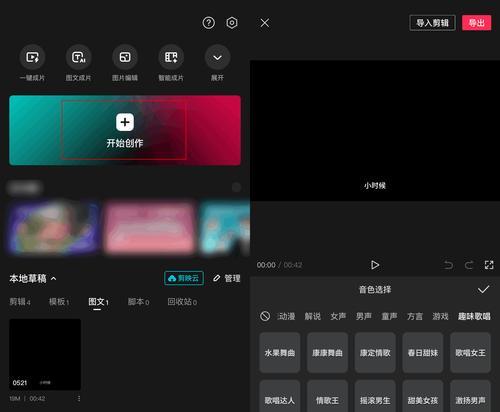Choose the 歌唱达人 voice
The image size is (500, 412).
[280, 396]
